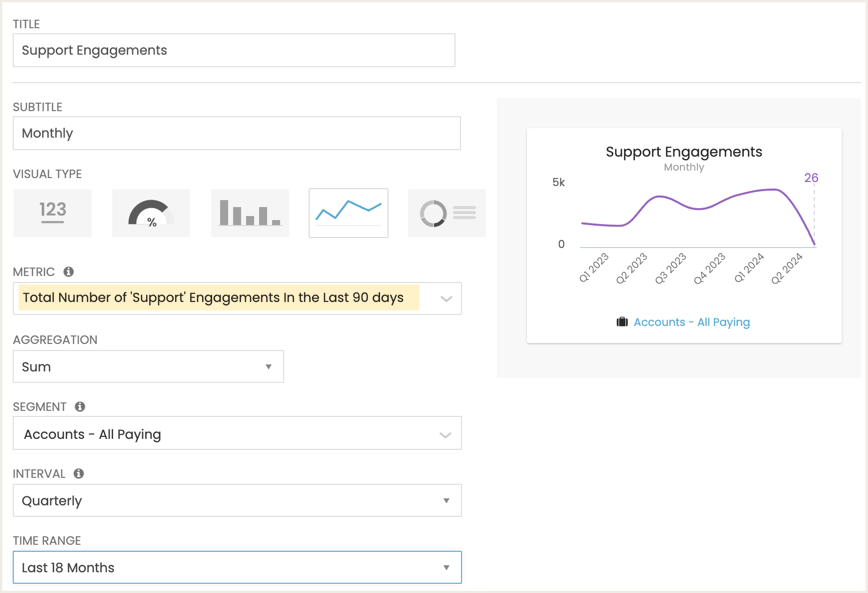The width and height of the screenshot is (868, 593).
Task: Open the Interval Quarterly dropdown
Action: click(x=237, y=501)
